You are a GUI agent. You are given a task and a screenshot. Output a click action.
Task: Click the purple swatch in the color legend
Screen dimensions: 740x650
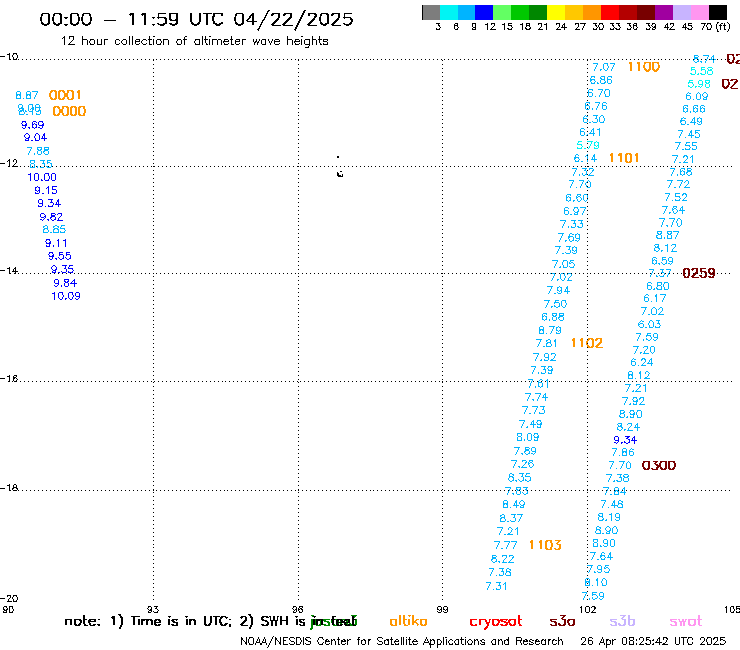pyautogui.click(x=664, y=12)
